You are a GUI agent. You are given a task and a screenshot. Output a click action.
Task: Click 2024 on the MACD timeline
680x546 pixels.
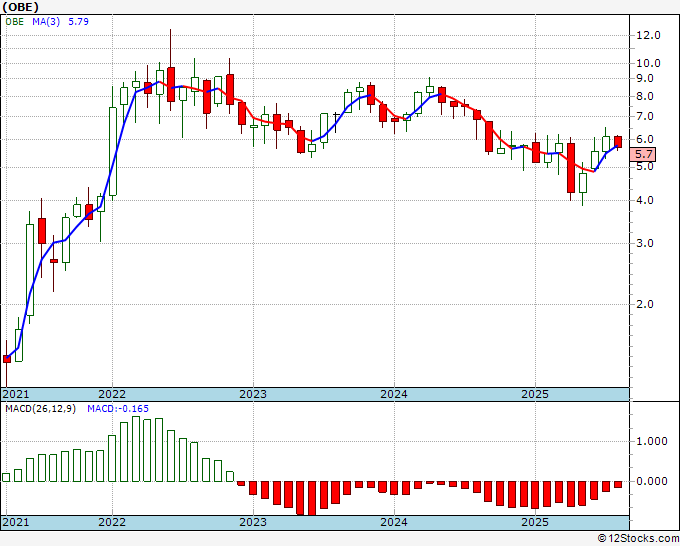(394, 522)
